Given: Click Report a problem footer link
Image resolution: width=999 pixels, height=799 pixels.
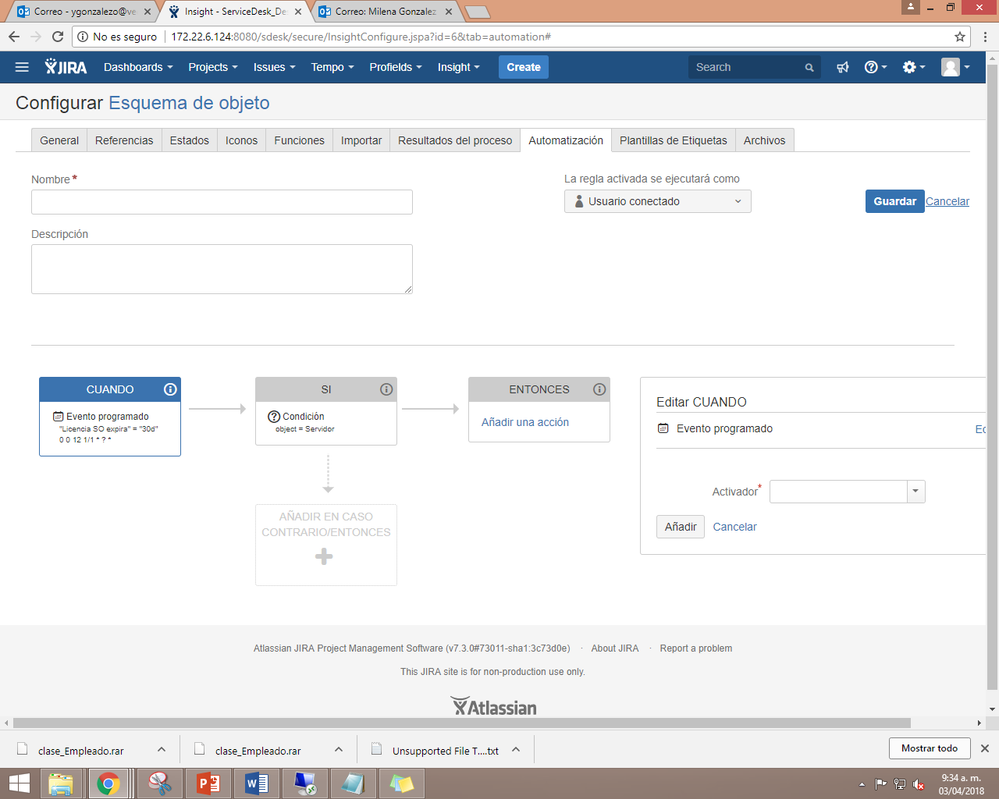Looking at the screenshot, I should [x=696, y=648].
